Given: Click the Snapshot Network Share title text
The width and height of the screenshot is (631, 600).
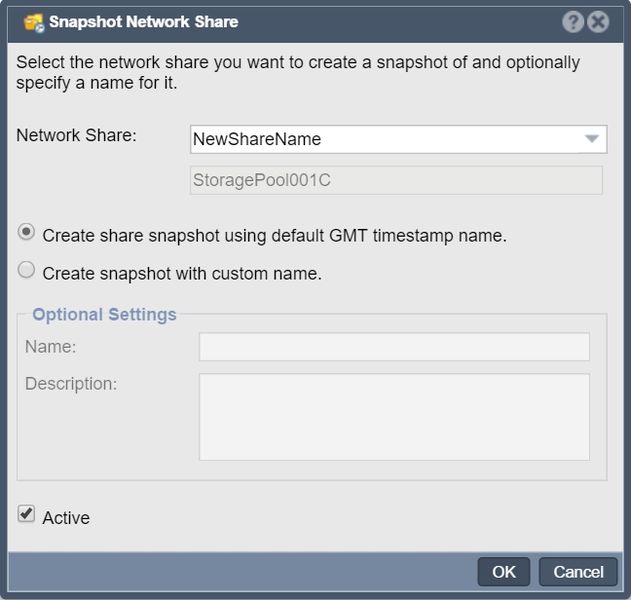Looking at the screenshot, I should tap(144, 22).
